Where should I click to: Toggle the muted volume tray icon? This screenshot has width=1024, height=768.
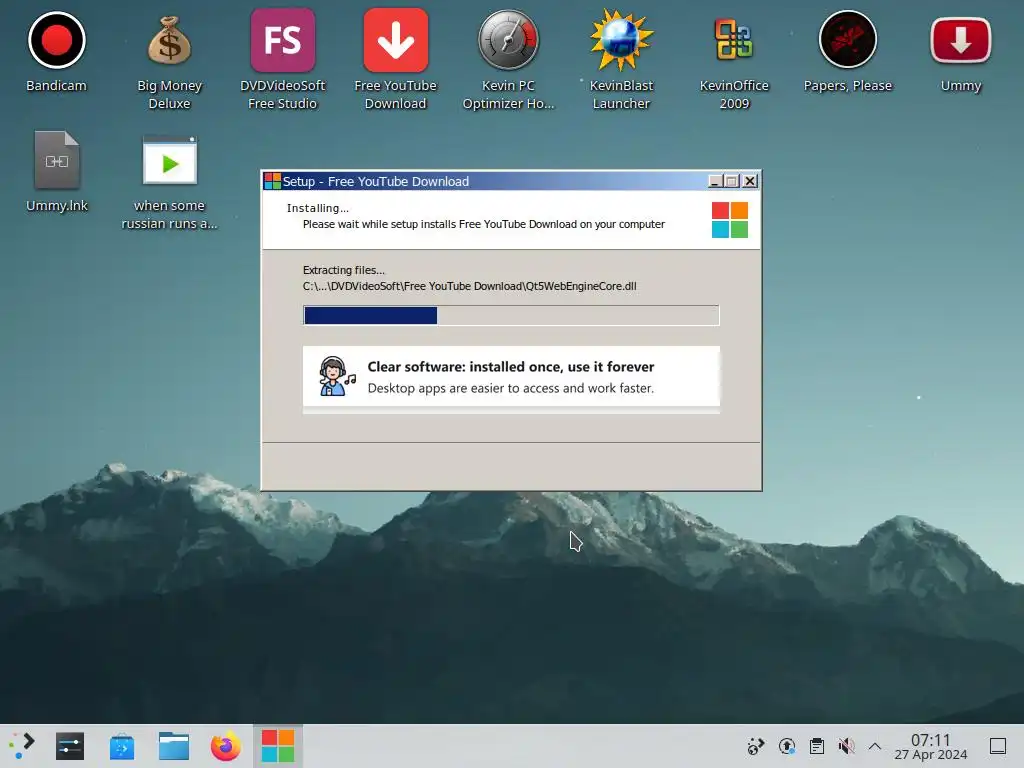tap(846, 746)
